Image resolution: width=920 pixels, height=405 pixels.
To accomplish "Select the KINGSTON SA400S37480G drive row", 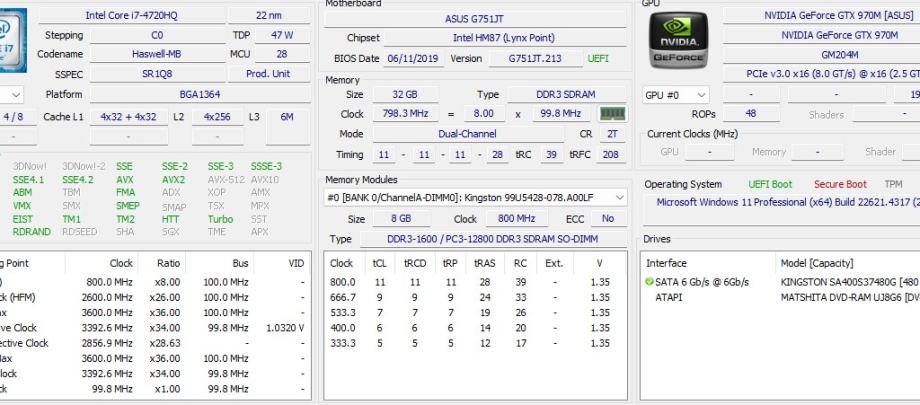I will pyautogui.click(x=781, y=282).
